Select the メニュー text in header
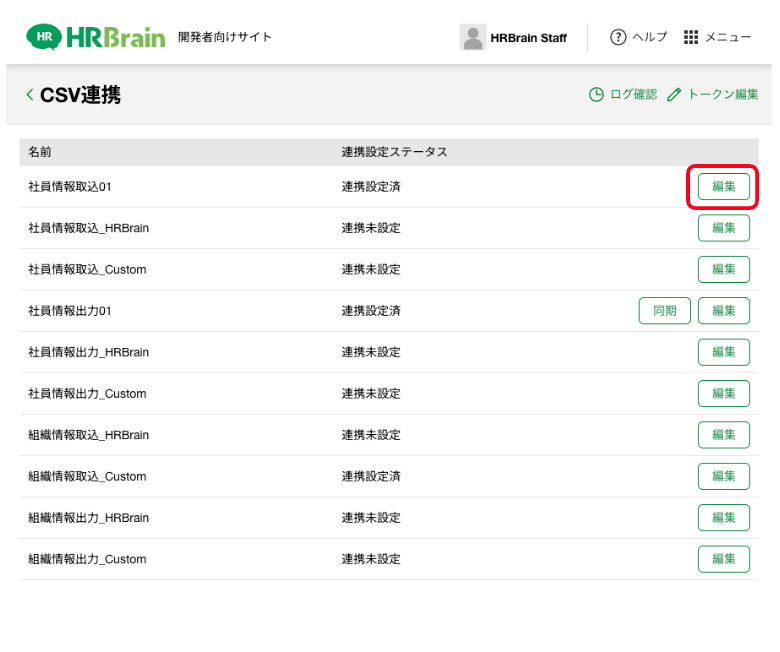 pos(728,37)
